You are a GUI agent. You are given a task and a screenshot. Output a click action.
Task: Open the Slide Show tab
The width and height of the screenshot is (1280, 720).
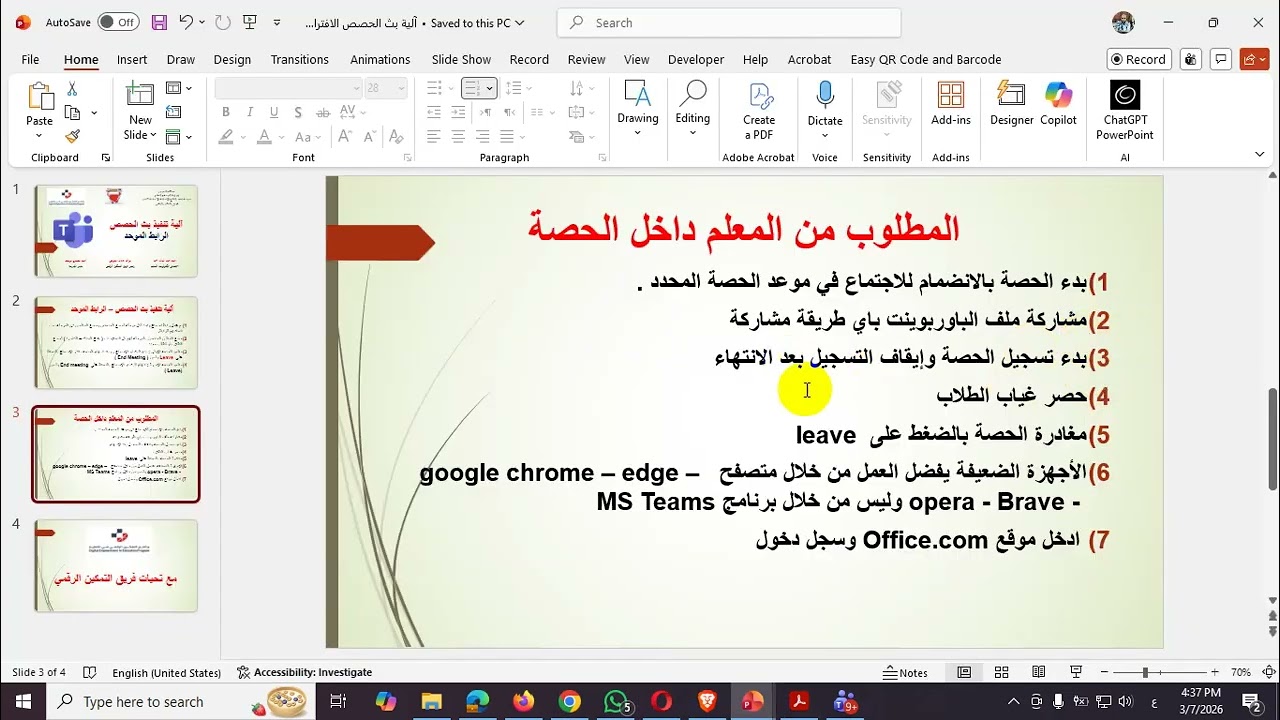pyautogui.click(x=461, y=59)
